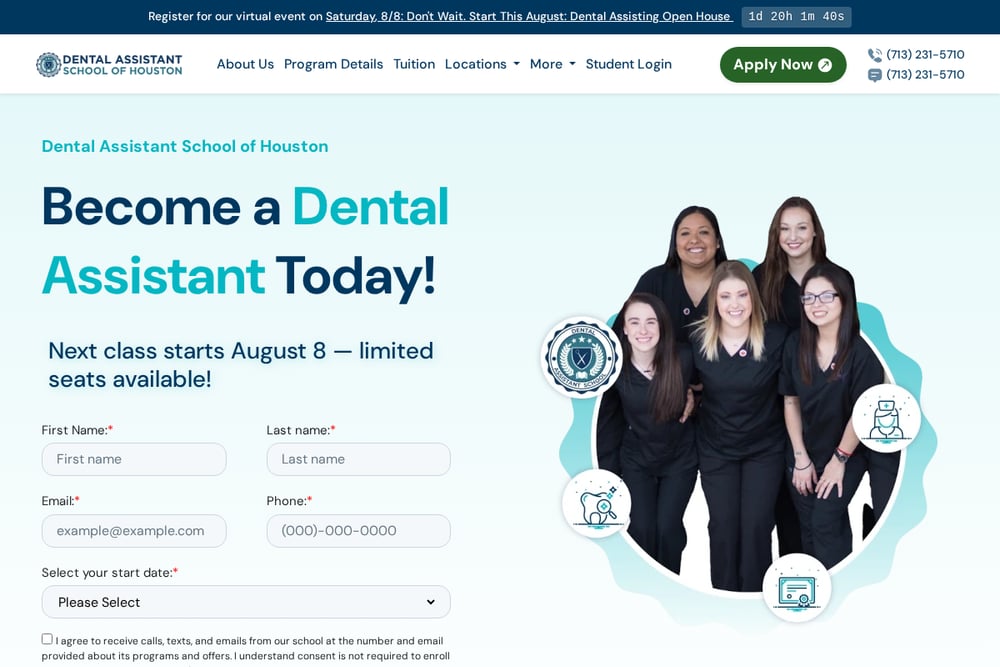Expand the Locations menu
Viewport: 1000px width, 667px height.
click(x=482, y=64)
